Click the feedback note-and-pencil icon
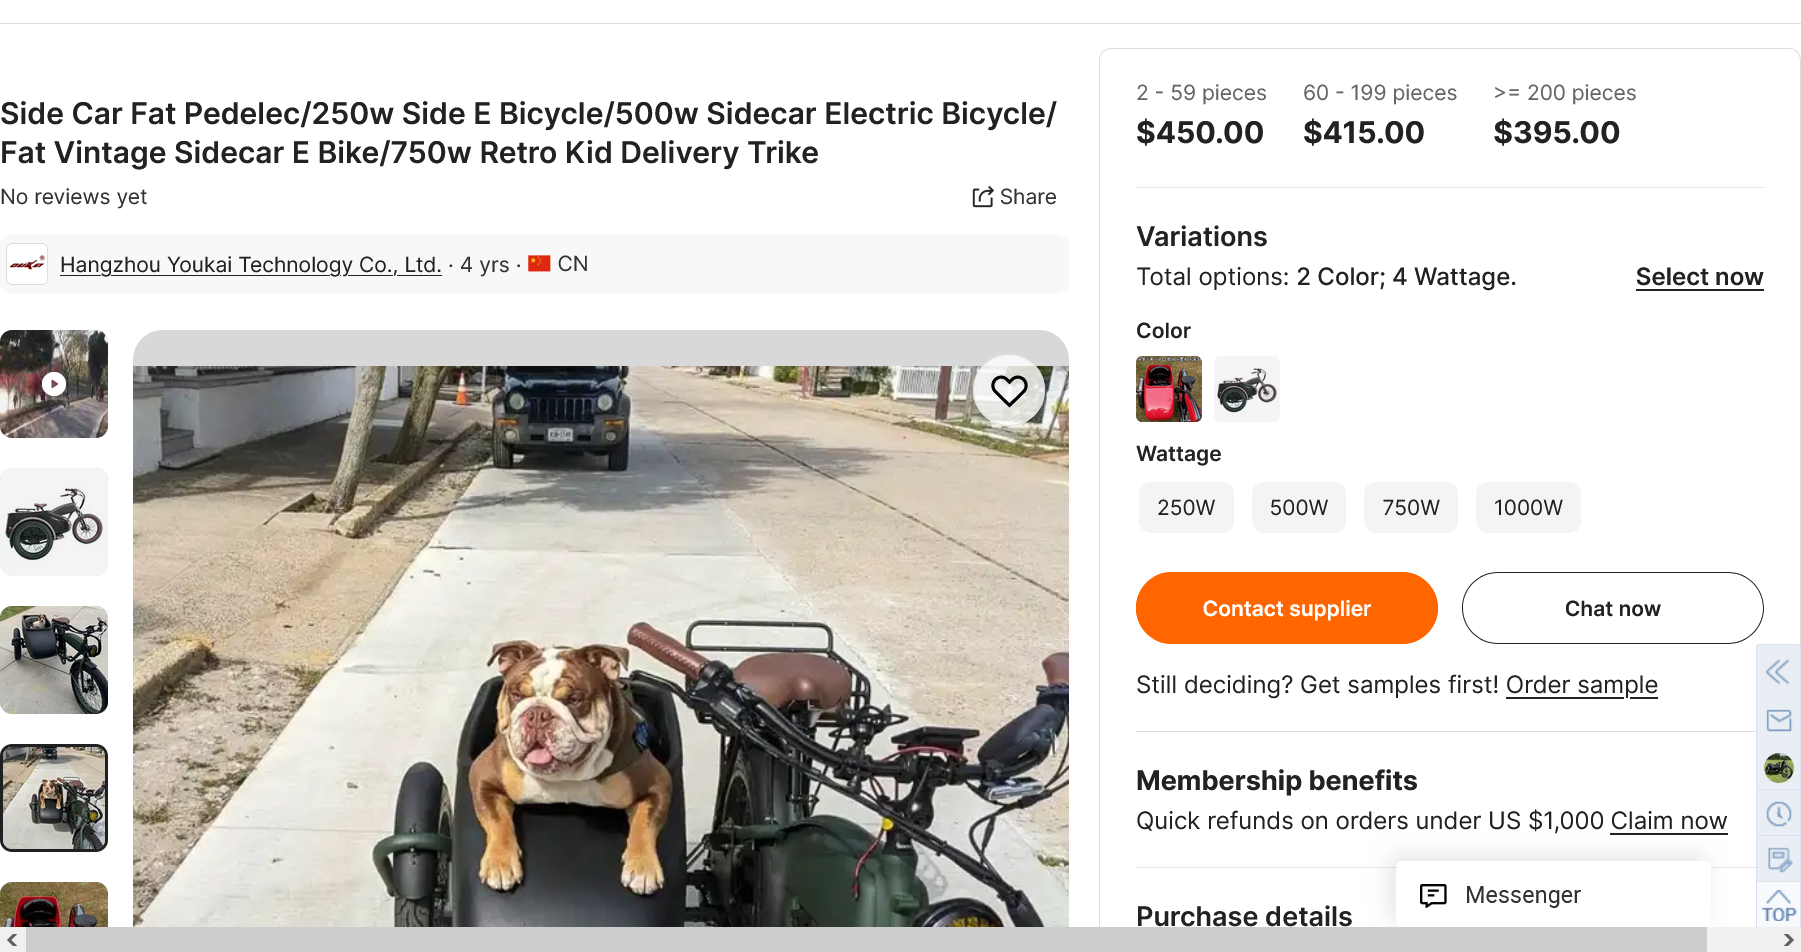 [1778, 859]
